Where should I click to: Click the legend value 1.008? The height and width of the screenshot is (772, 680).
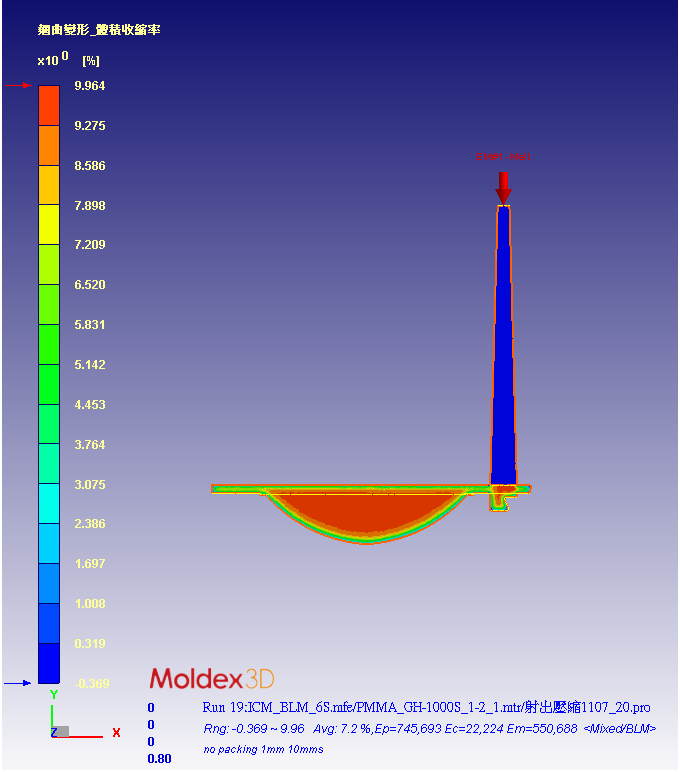tap(90, 603)
